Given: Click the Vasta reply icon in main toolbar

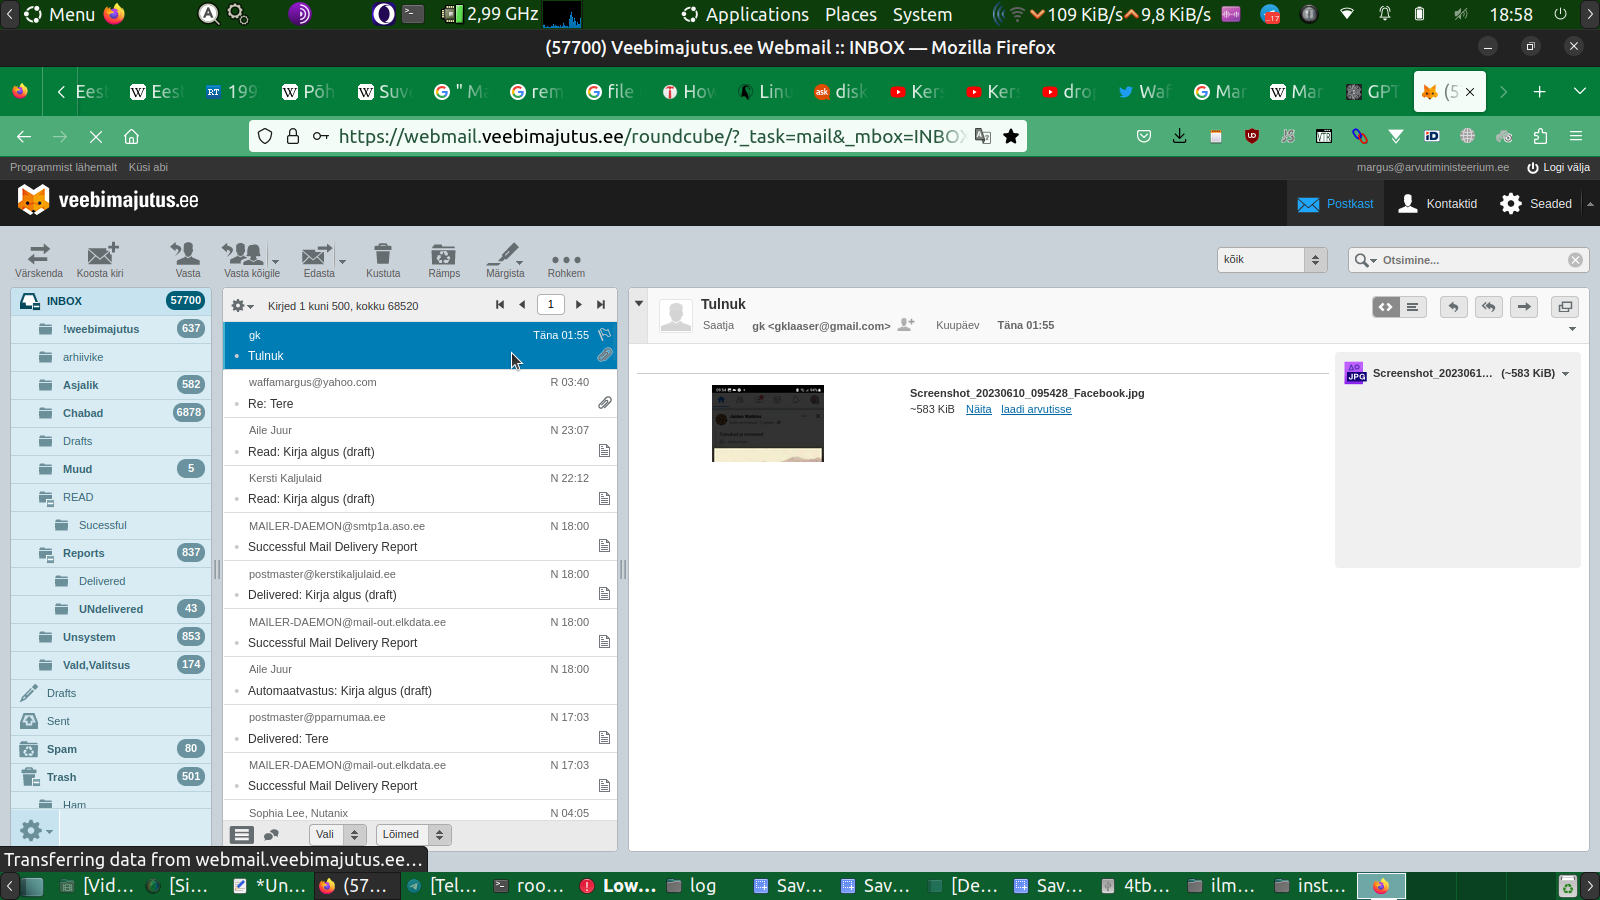Looking at the screenshot, I should click(x=187, y=260).
